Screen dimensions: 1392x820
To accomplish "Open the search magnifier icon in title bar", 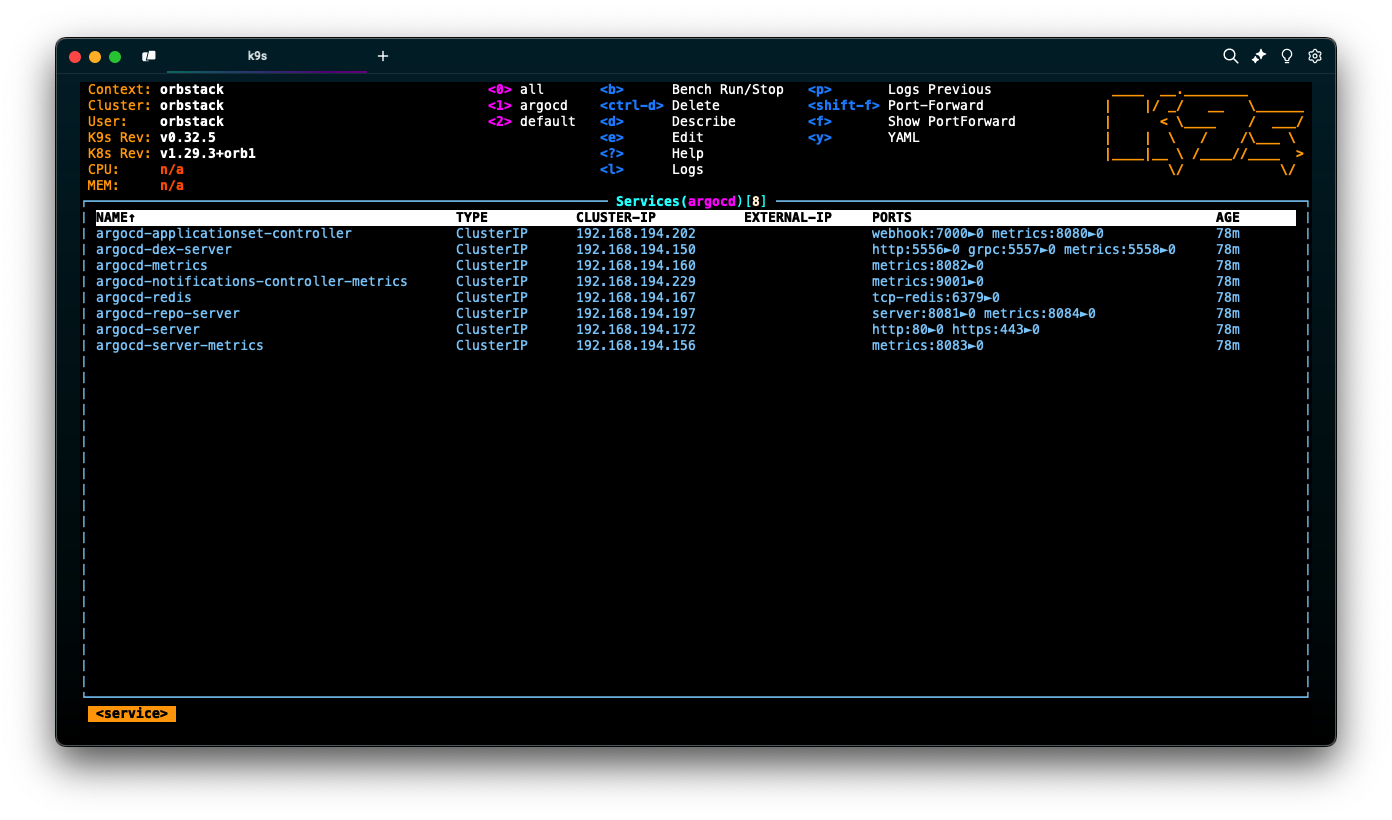I will 1231,56.
